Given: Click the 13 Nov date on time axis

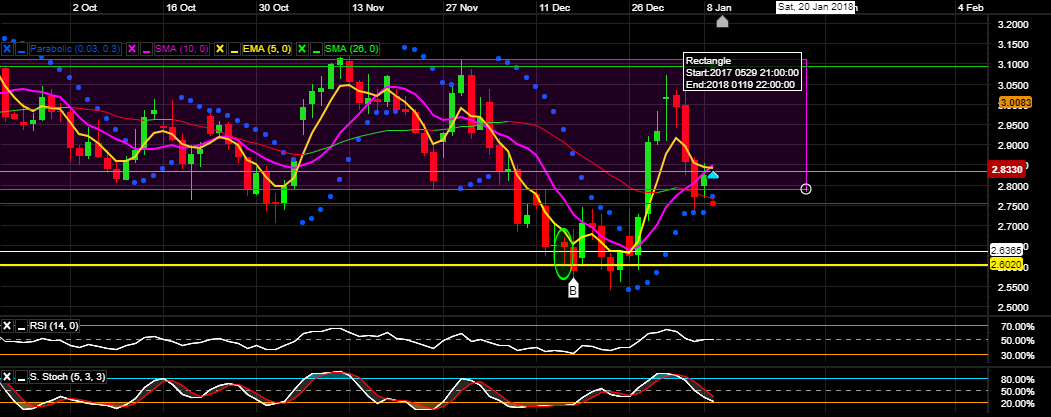Looking at the screenshot, I should click(x=368, y=7).
